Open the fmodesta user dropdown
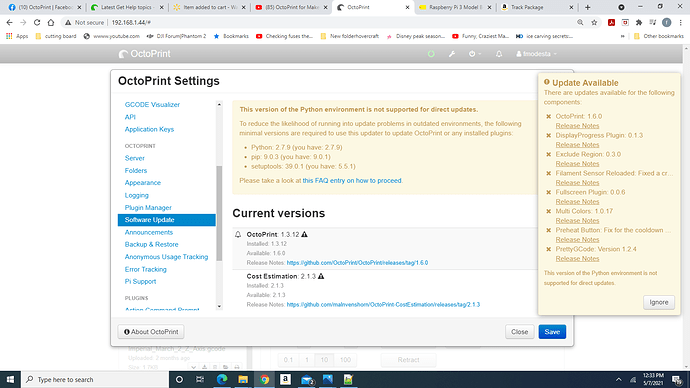The height and width of the screenshot is (388, 690). click(x=536, y=54)
